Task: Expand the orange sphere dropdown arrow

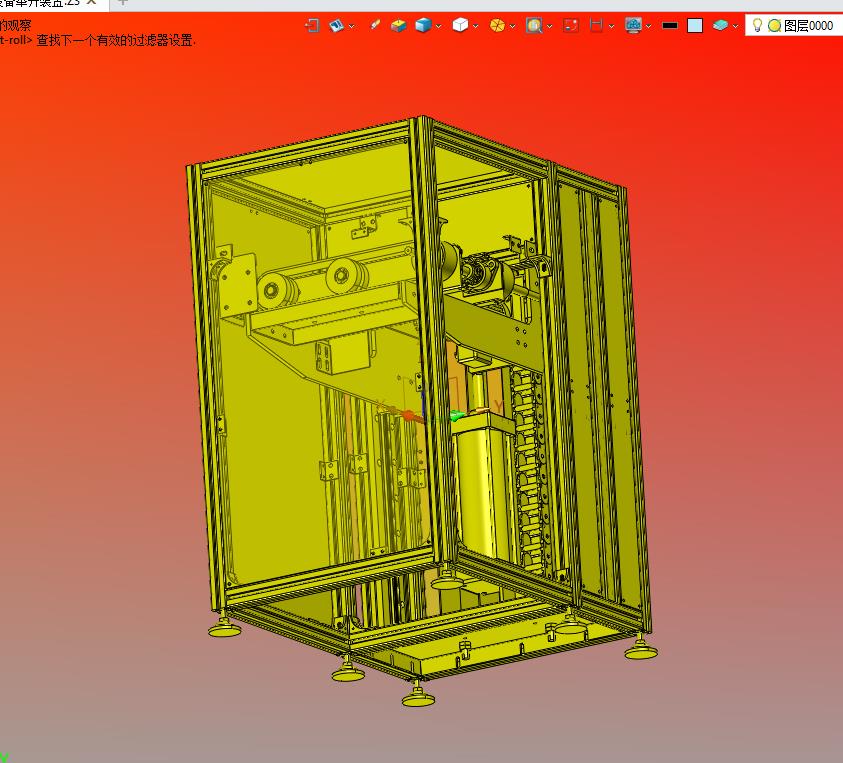Action: tap(513, 26)
